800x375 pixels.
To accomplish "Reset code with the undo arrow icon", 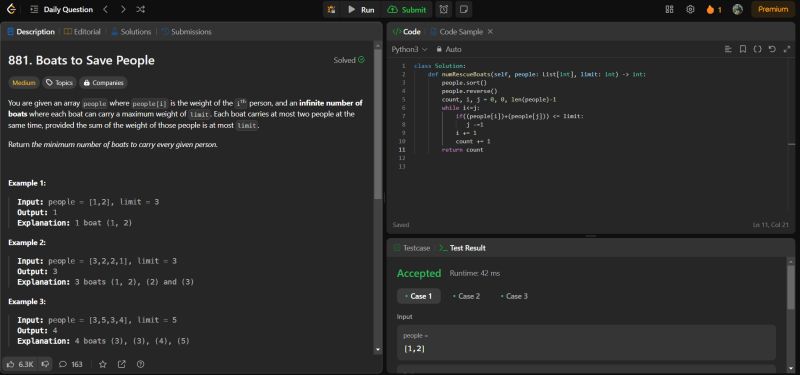I will 772,49.
